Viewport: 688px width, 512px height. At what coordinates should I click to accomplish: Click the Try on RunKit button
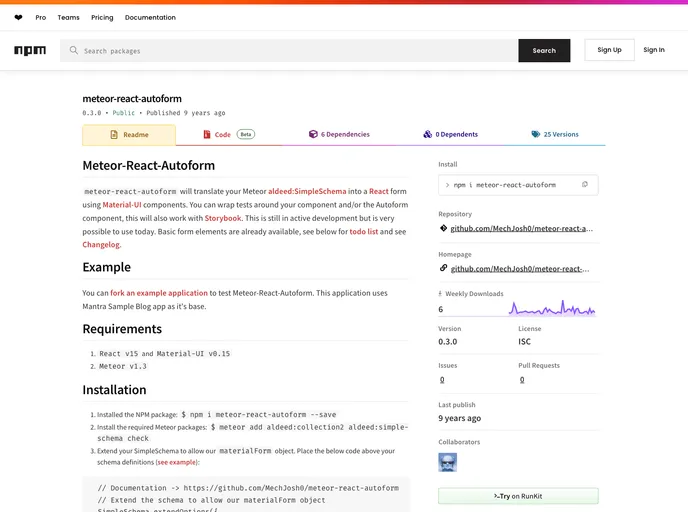point(518,496)
